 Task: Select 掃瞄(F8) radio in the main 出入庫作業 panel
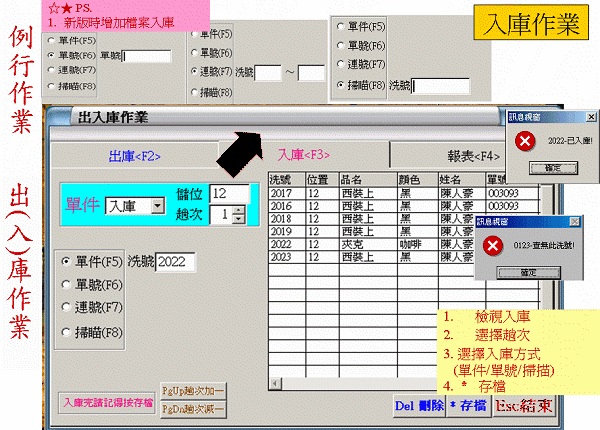coord(67,331)
